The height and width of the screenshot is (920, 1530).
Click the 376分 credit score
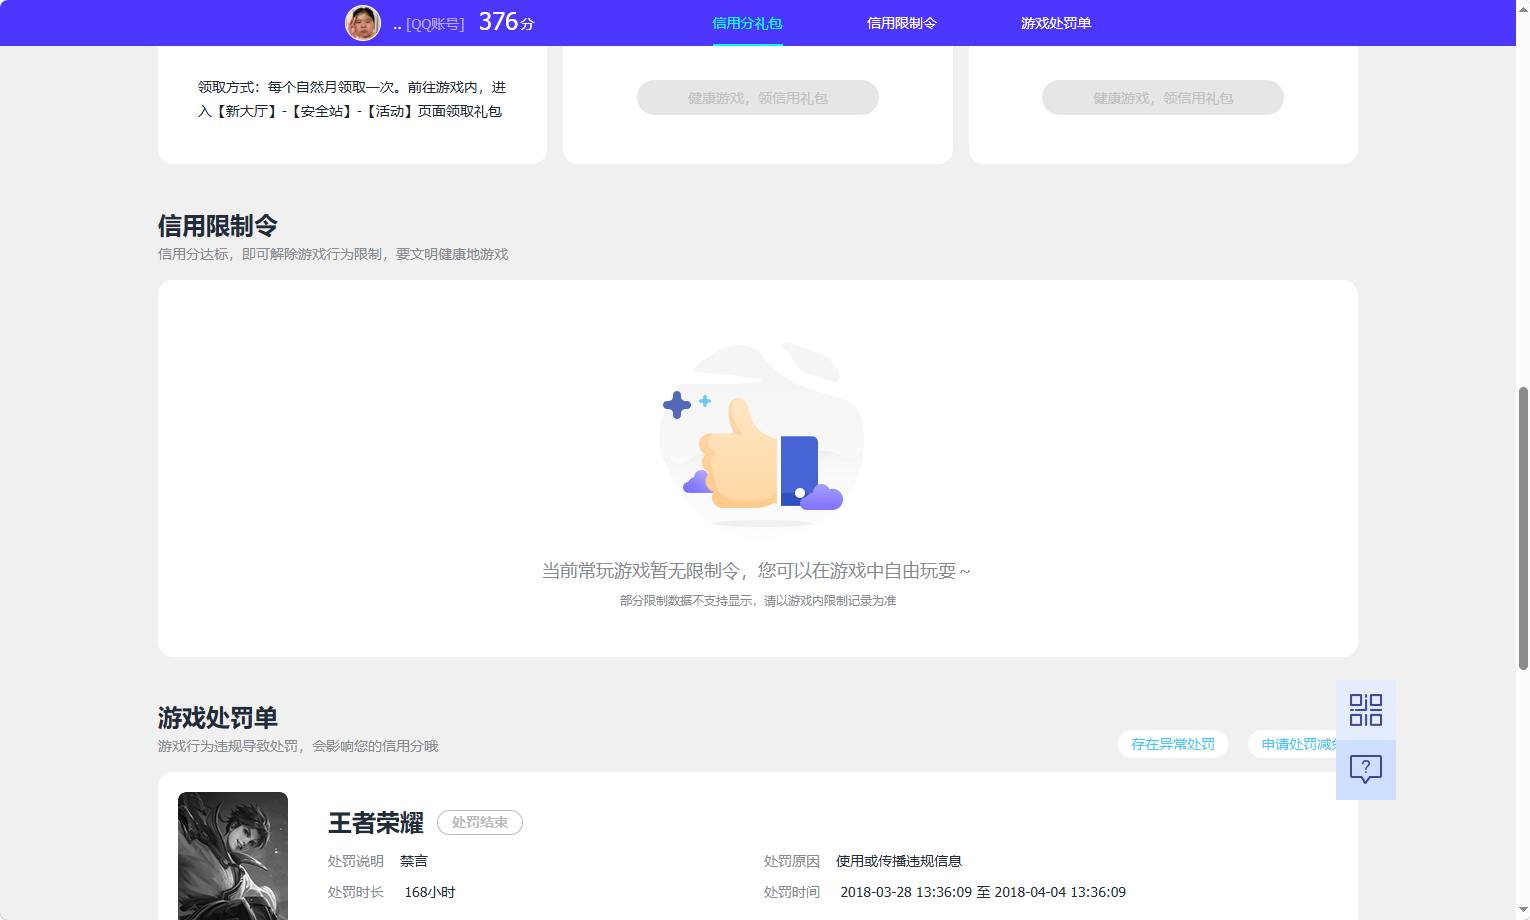(506, 22)
